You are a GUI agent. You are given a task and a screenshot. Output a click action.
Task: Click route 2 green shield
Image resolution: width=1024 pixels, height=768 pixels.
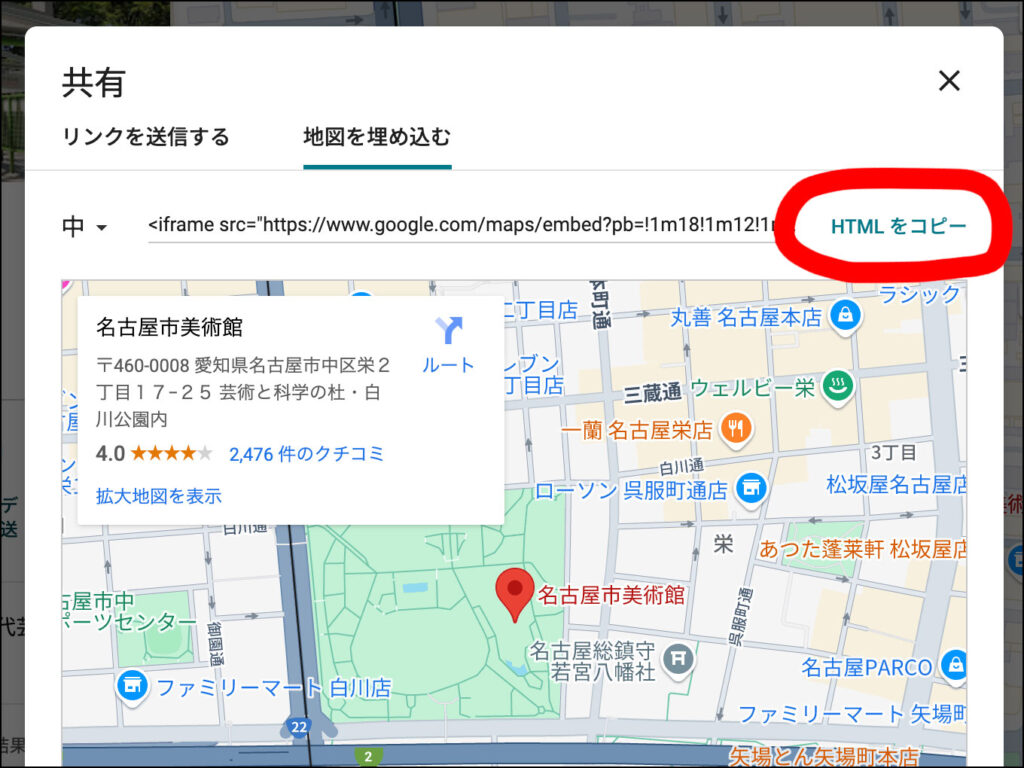pos(368,756)
